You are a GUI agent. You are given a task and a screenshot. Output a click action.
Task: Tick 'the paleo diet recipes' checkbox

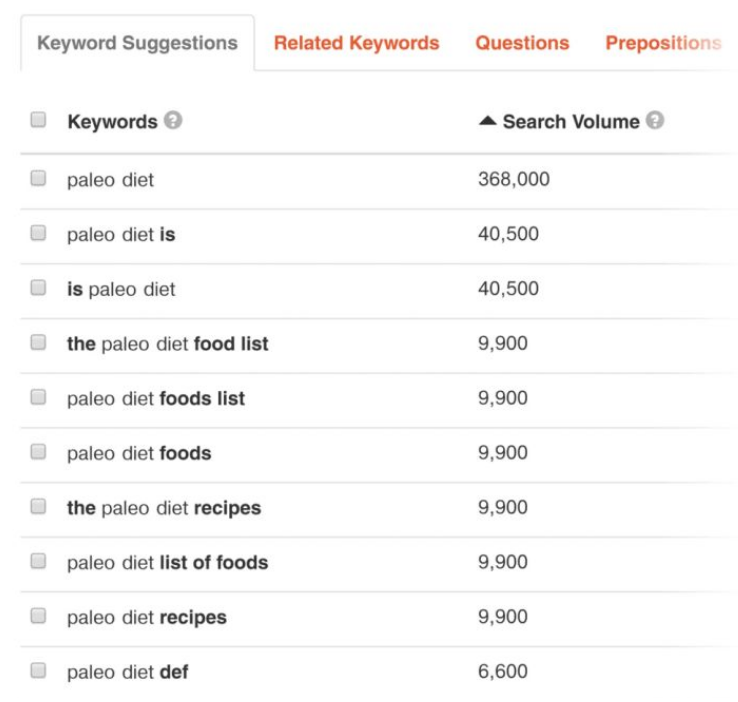pyautogui.click(x=38, y=506)
